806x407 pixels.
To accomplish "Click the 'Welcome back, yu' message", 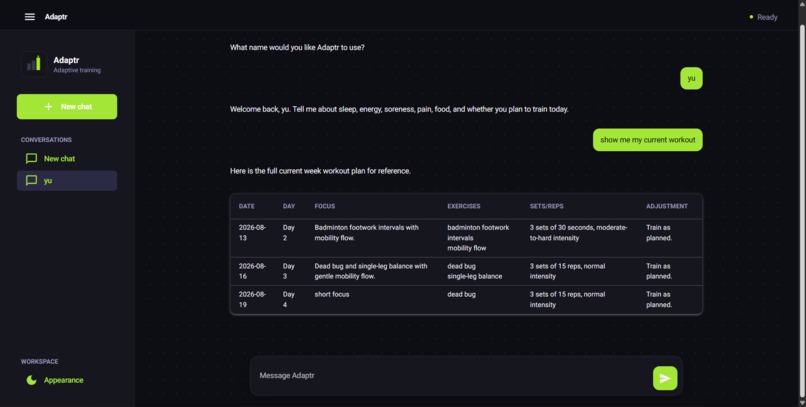I will click(x=399, y=109).
